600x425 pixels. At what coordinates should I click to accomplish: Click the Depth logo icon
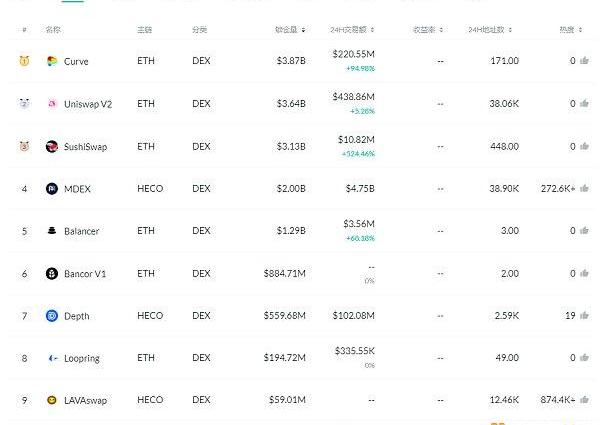tap(52, 316)
